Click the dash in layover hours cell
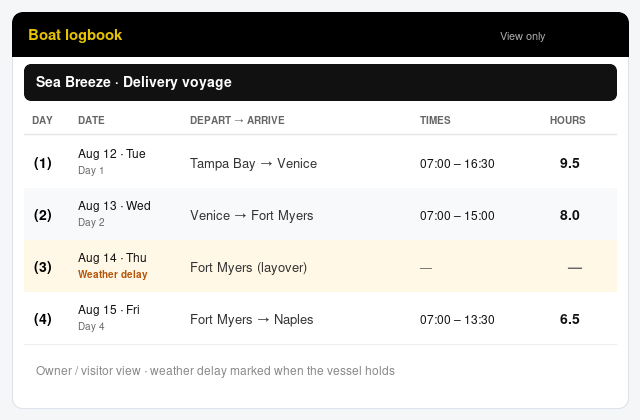640x420 pixels. (575, 268)
